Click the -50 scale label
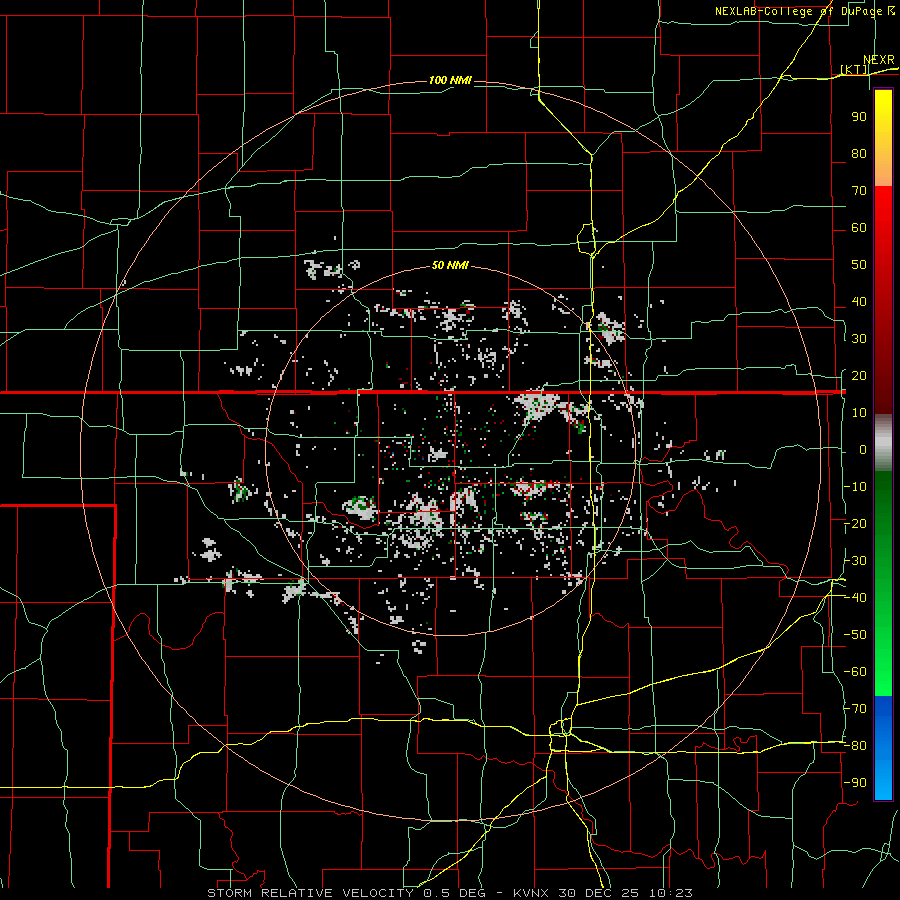 coord(855,635)
